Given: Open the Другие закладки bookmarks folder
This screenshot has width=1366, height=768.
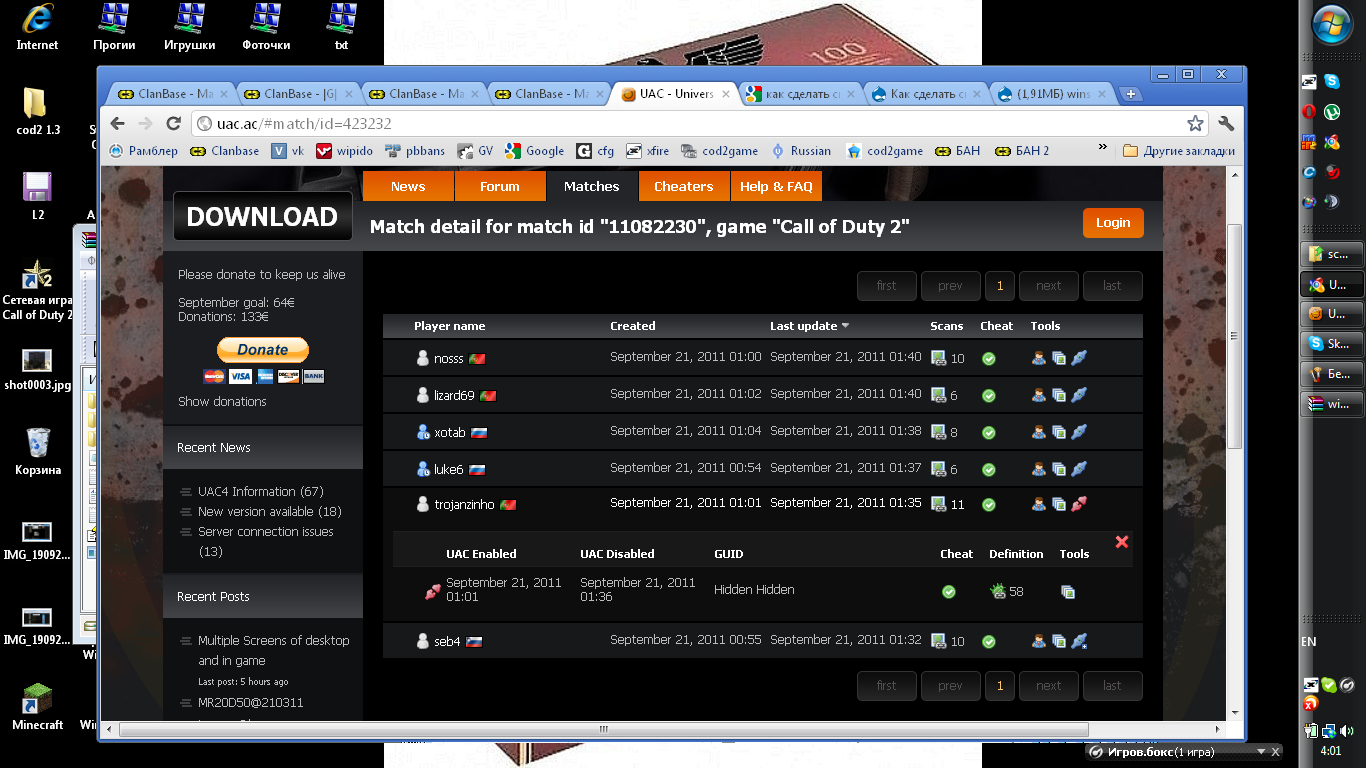Looking at the screenshot, I should pyautogui.click(x=1179, y=151).
